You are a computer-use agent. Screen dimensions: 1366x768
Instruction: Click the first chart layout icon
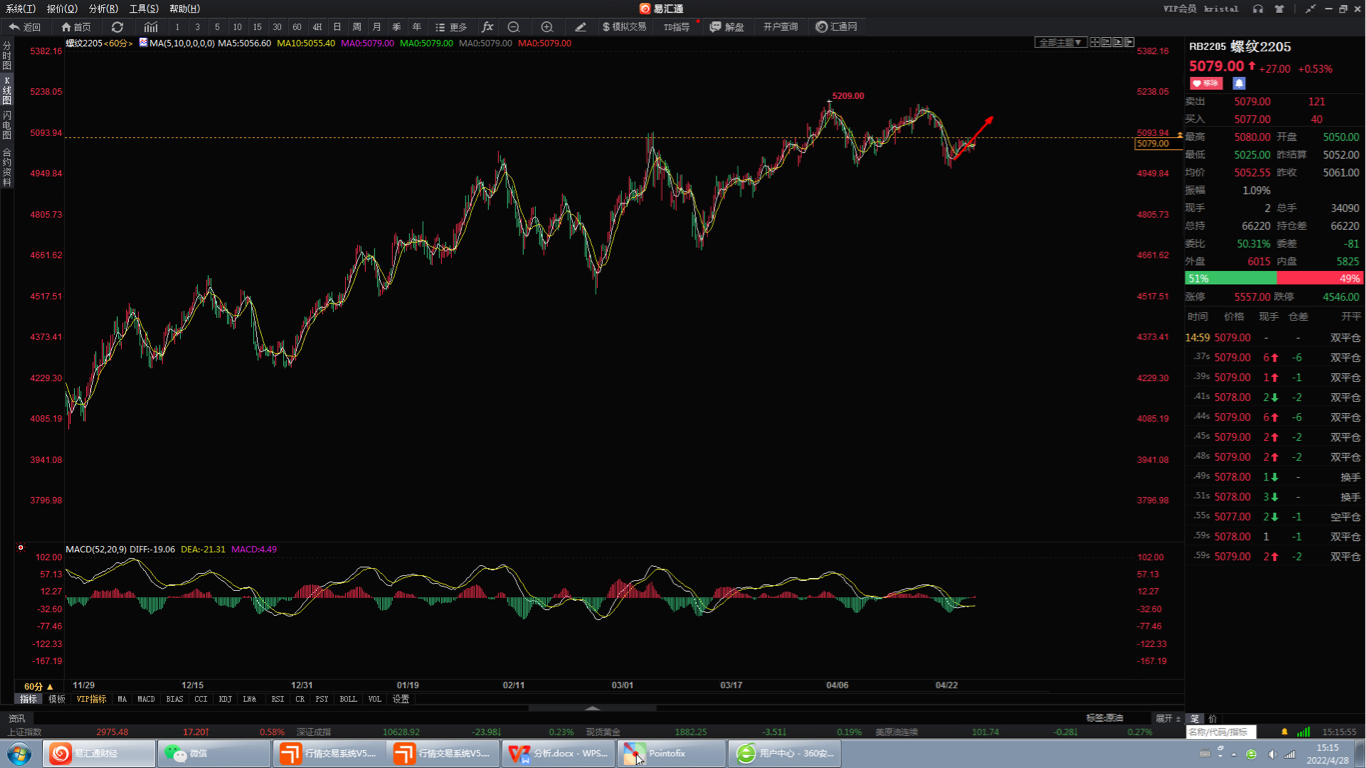point(1095,43)
